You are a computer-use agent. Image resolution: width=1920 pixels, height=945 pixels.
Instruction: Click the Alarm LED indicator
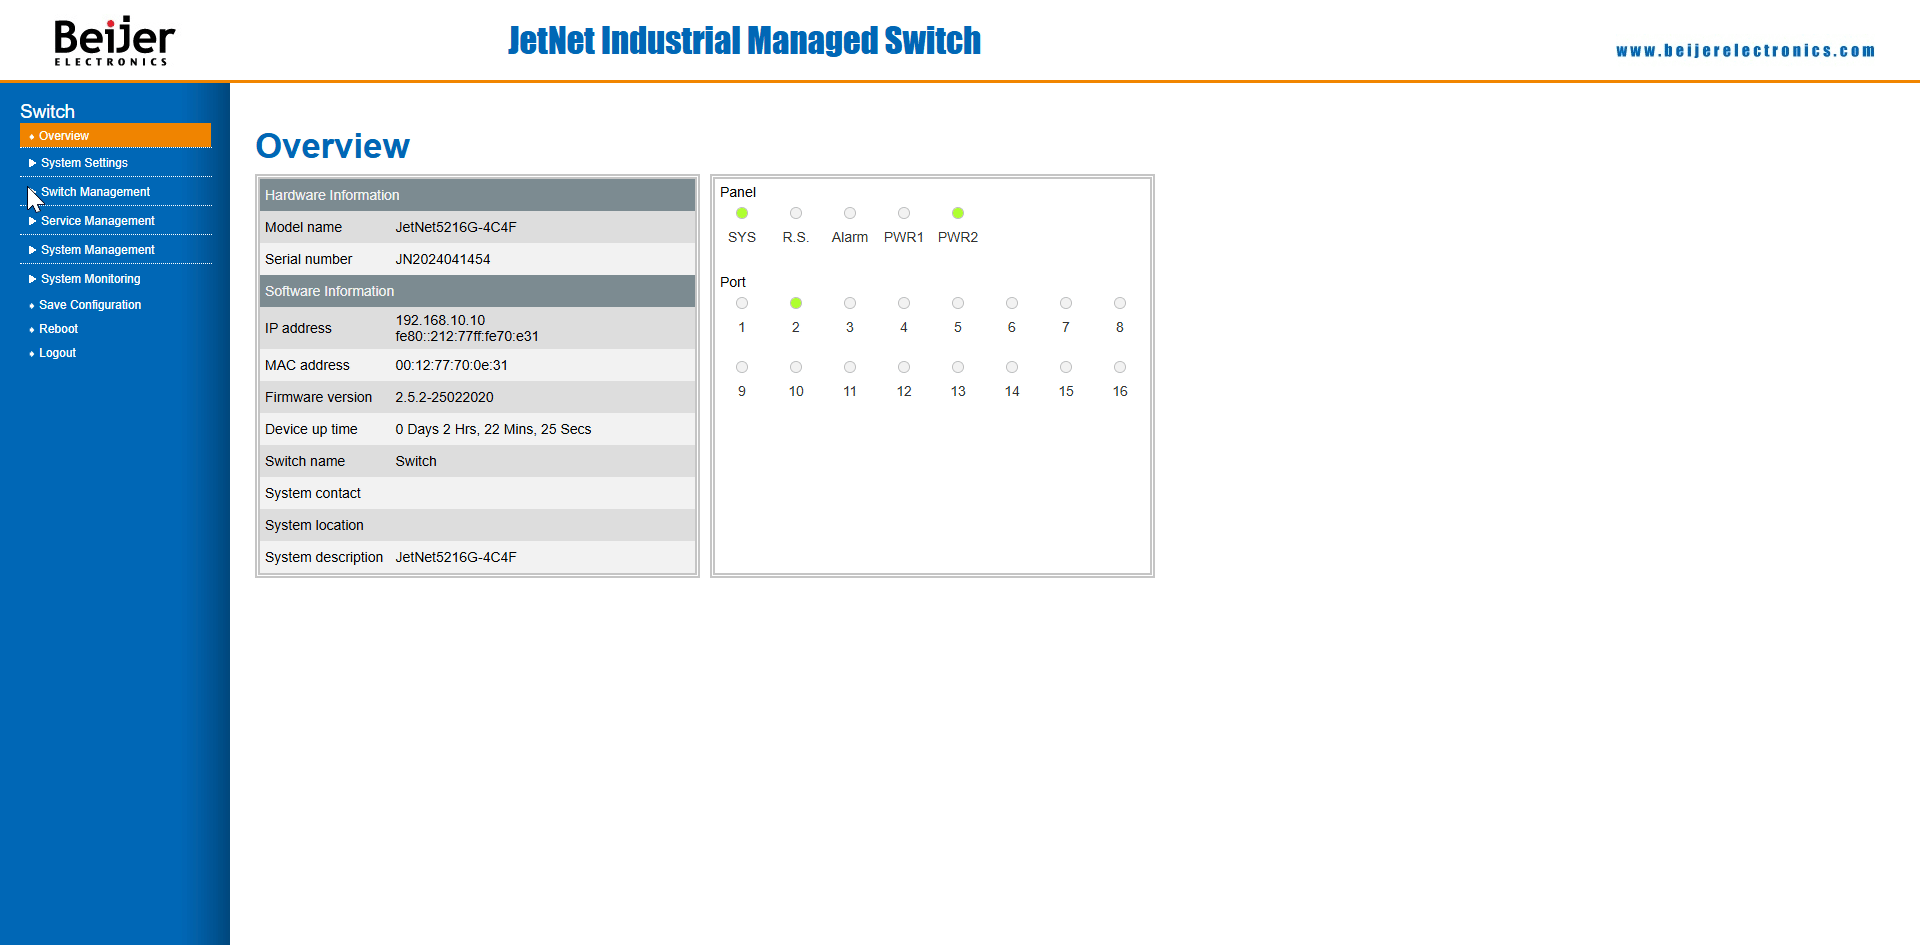point(850,213)
